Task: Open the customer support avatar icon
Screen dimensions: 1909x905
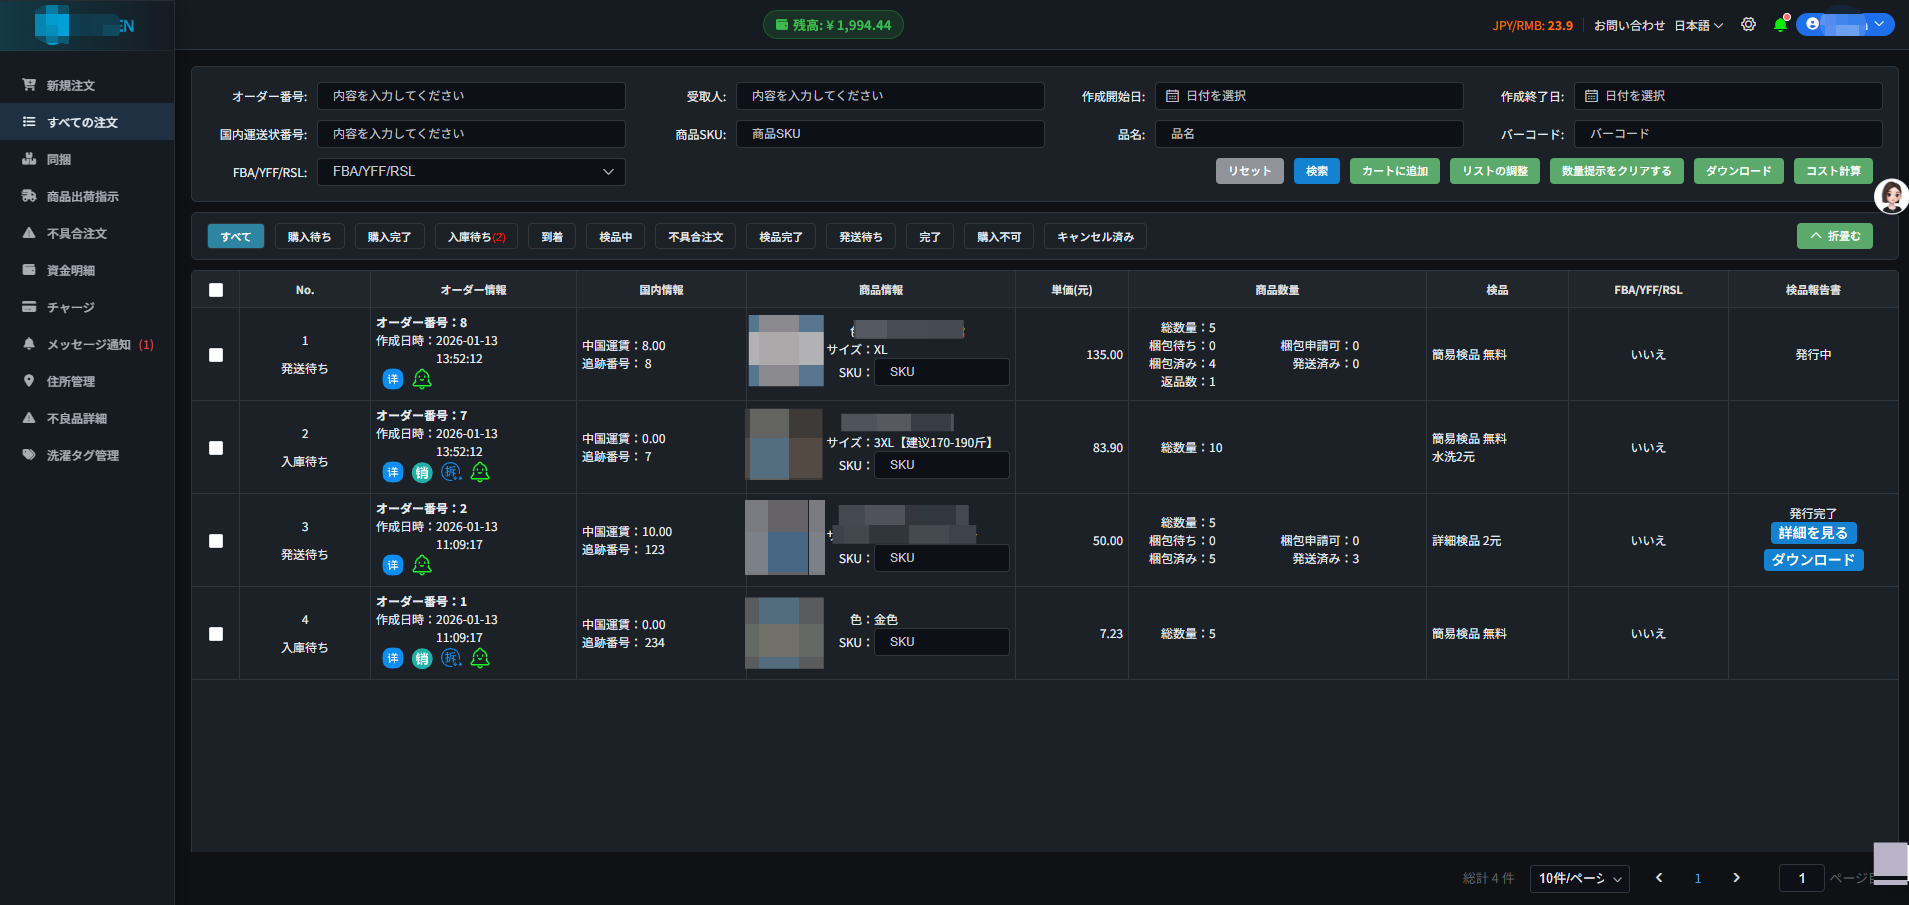Action: 1891,196
